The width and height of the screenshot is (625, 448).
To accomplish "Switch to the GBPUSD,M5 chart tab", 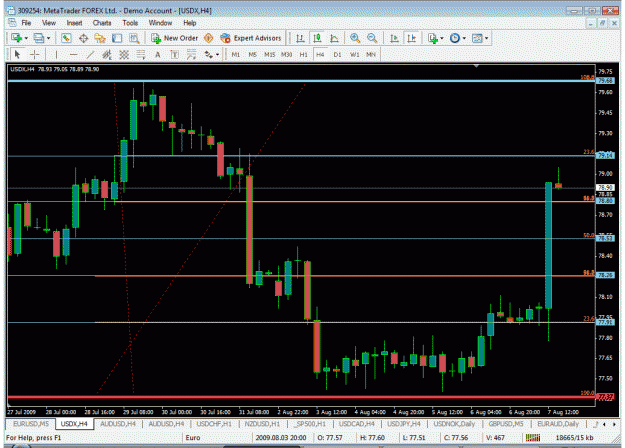I will 506,424.
